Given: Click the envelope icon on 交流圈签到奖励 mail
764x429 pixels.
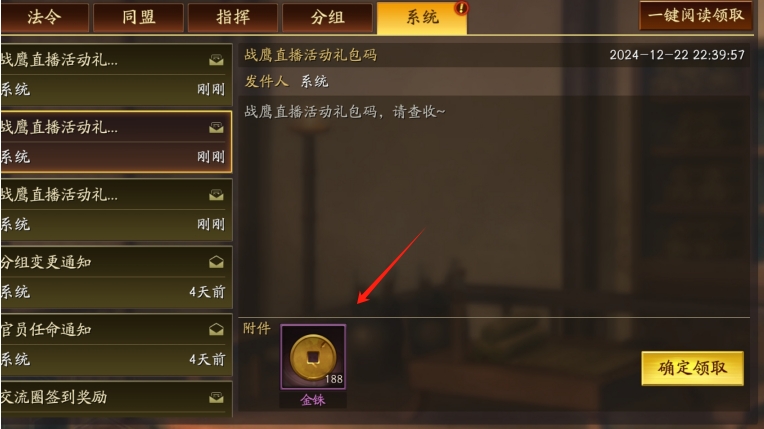Looking at the screenshot, I should coord(216,398).
